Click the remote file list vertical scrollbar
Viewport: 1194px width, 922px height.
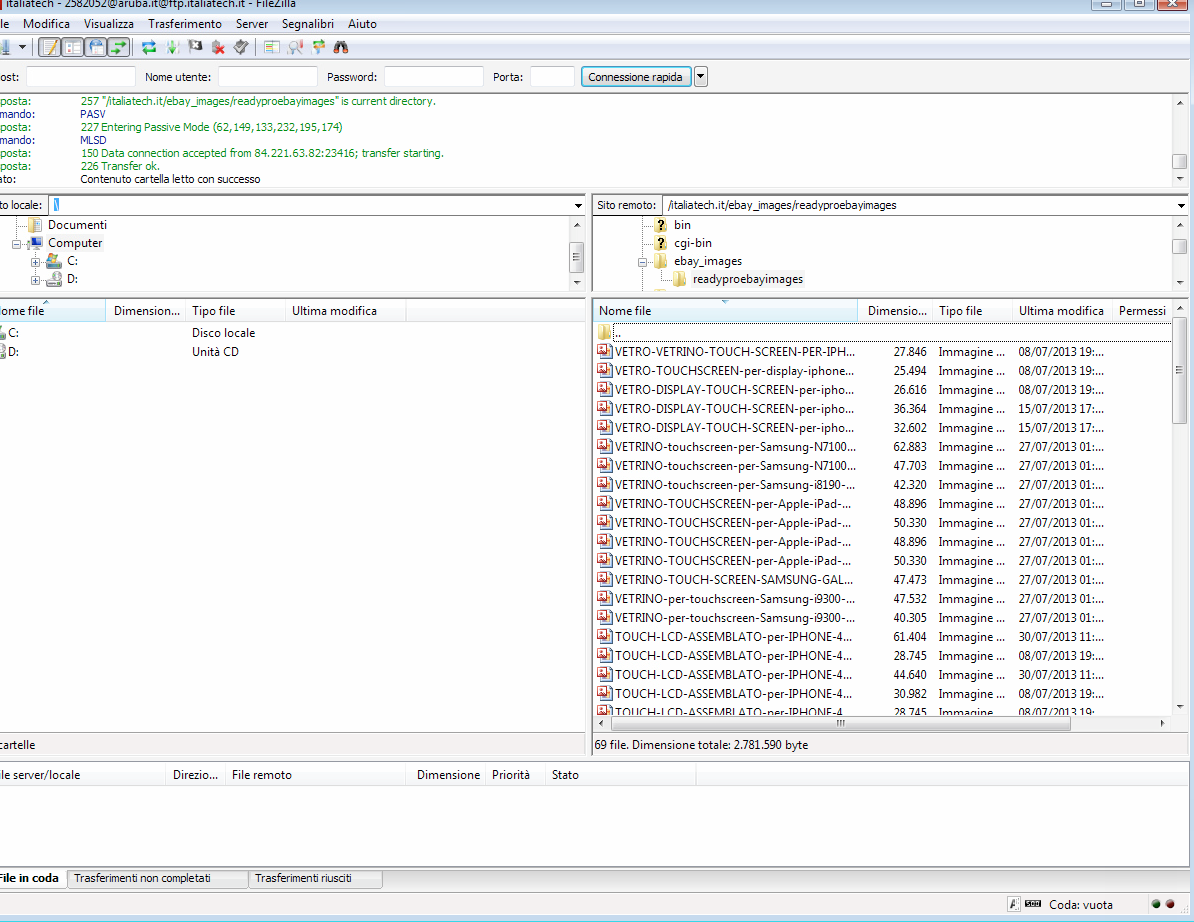(1180, 371)
